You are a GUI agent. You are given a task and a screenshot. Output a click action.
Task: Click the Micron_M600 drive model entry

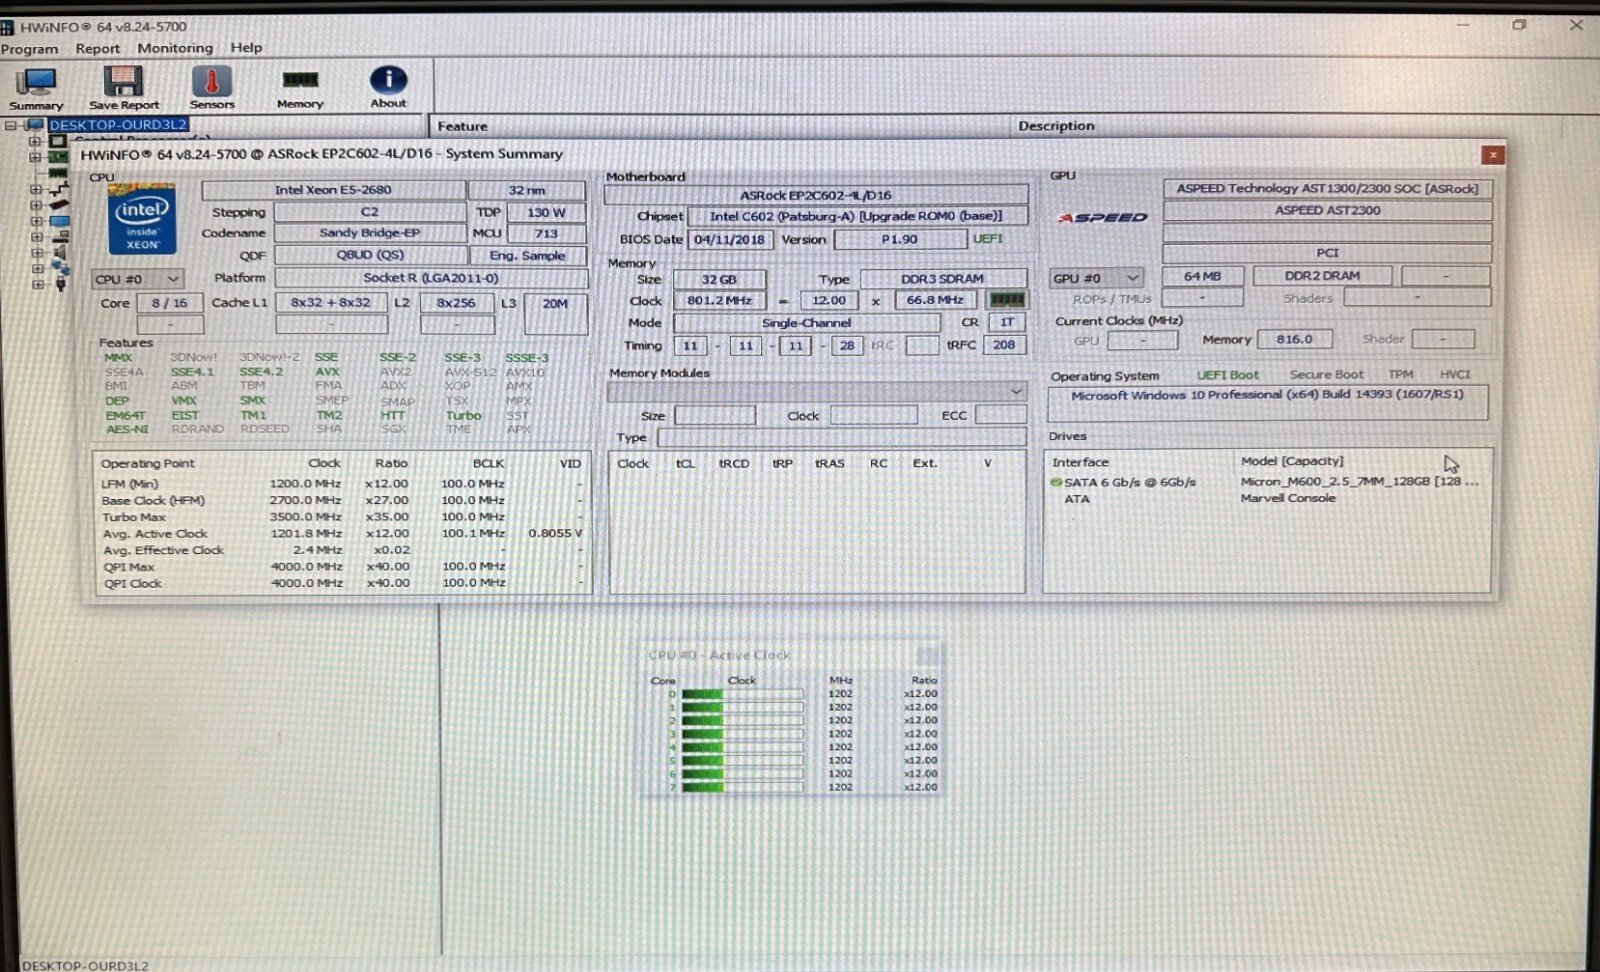1360,482
